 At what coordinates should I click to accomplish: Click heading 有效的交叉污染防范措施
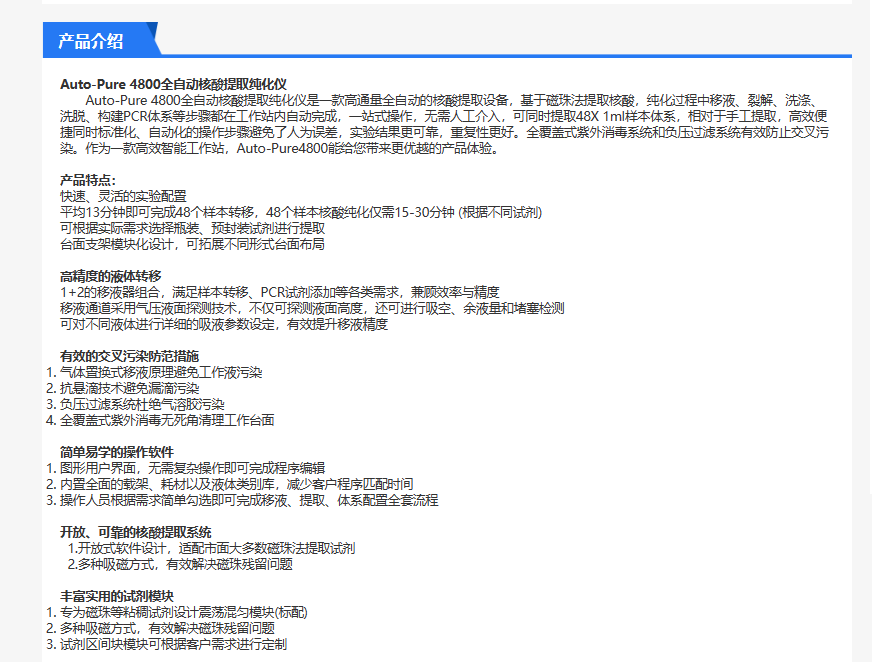pos(130,357)
